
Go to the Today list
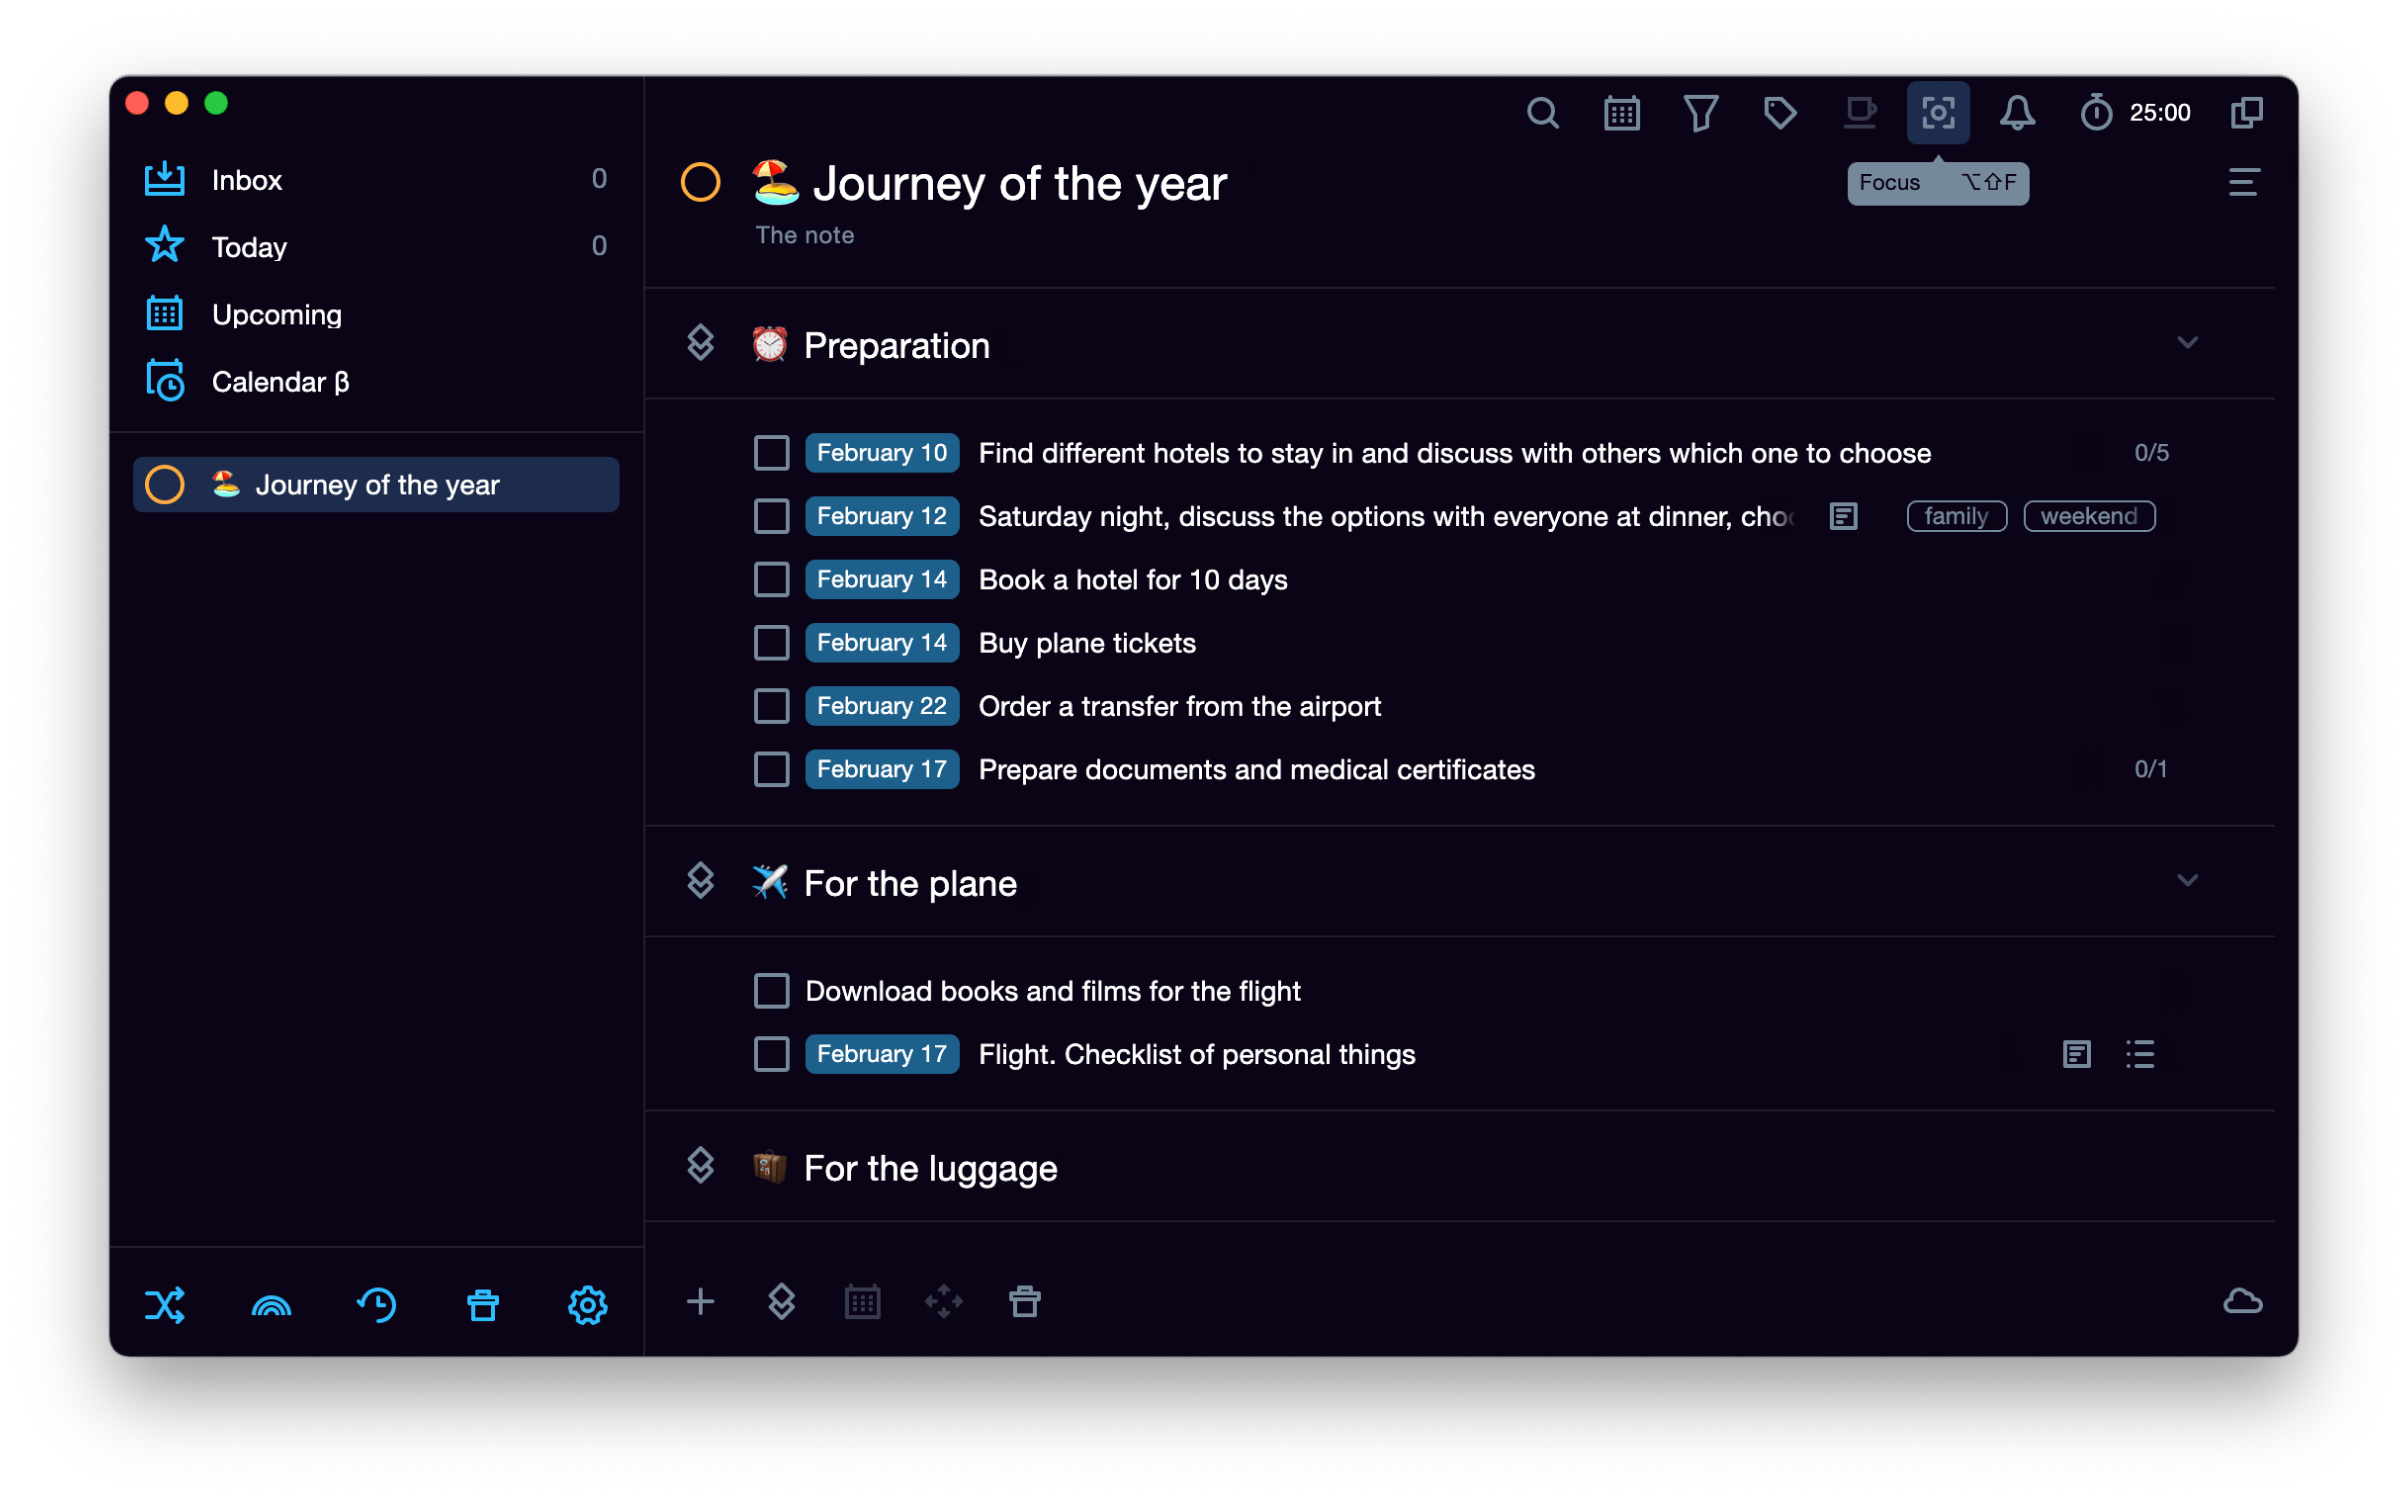(249, 246)
